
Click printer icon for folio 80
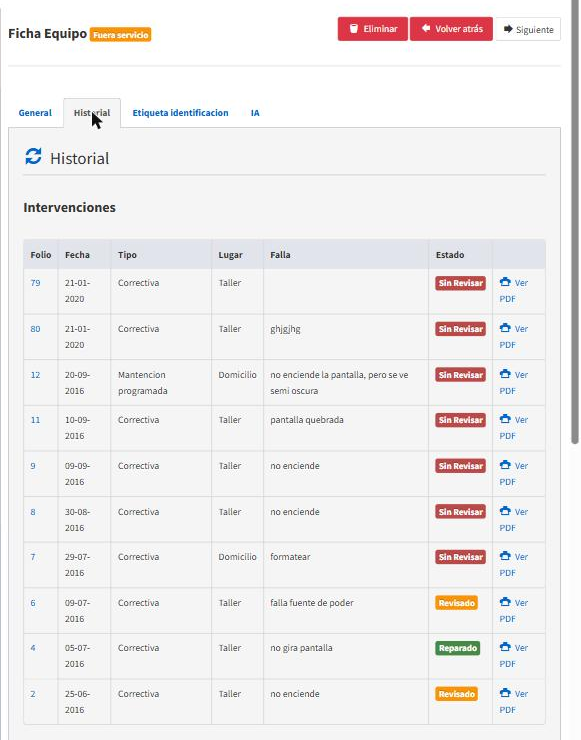click(x=505, y=328)
